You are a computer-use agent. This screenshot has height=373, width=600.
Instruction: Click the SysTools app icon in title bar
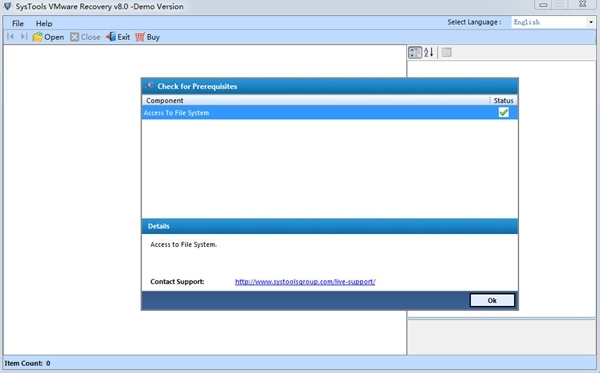[7, 6]
